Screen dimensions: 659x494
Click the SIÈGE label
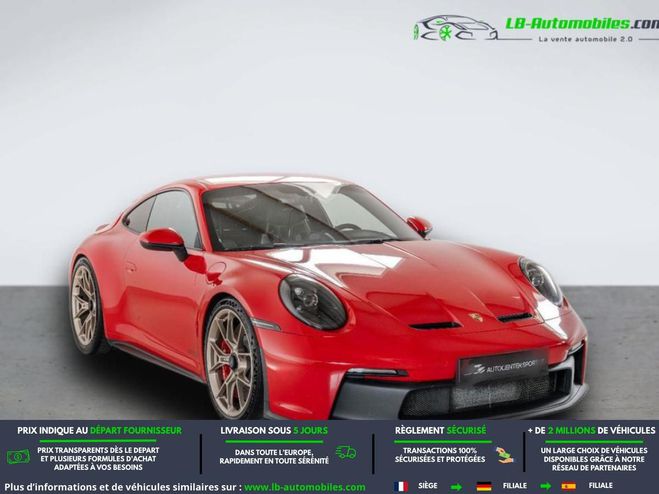(x=427, y=486)
